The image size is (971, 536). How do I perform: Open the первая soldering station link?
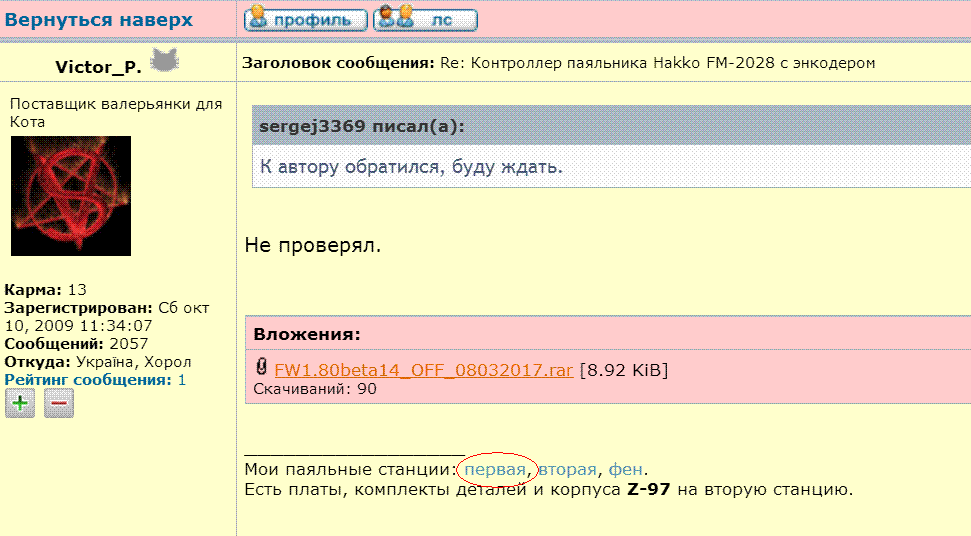[x=495, y=469]
